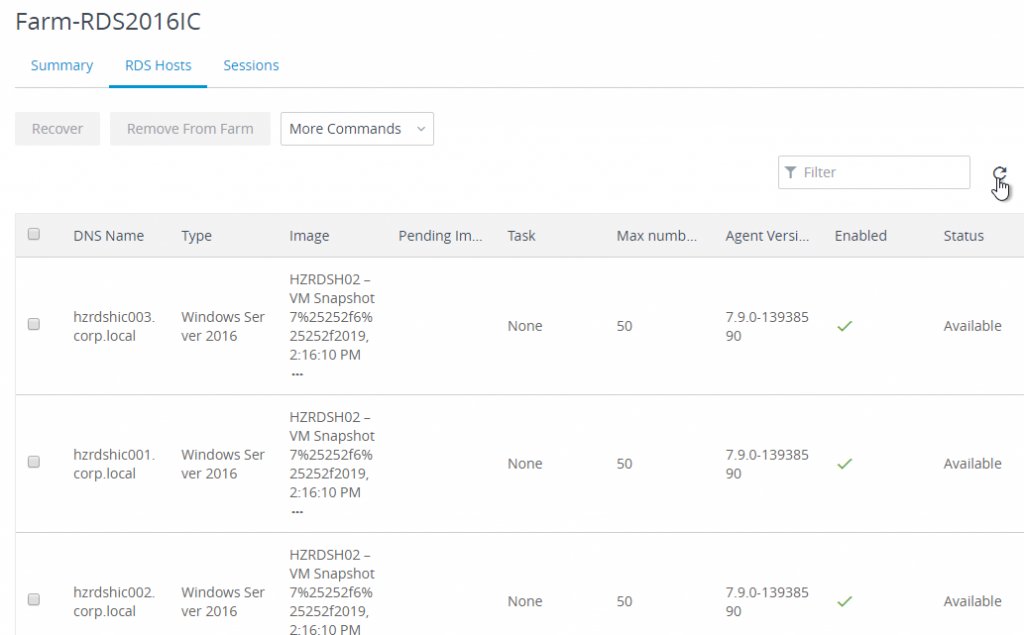The image size is (1024, 635).
Task: Refresh the RDS Hosts list
Action: tap(1000, 172)
